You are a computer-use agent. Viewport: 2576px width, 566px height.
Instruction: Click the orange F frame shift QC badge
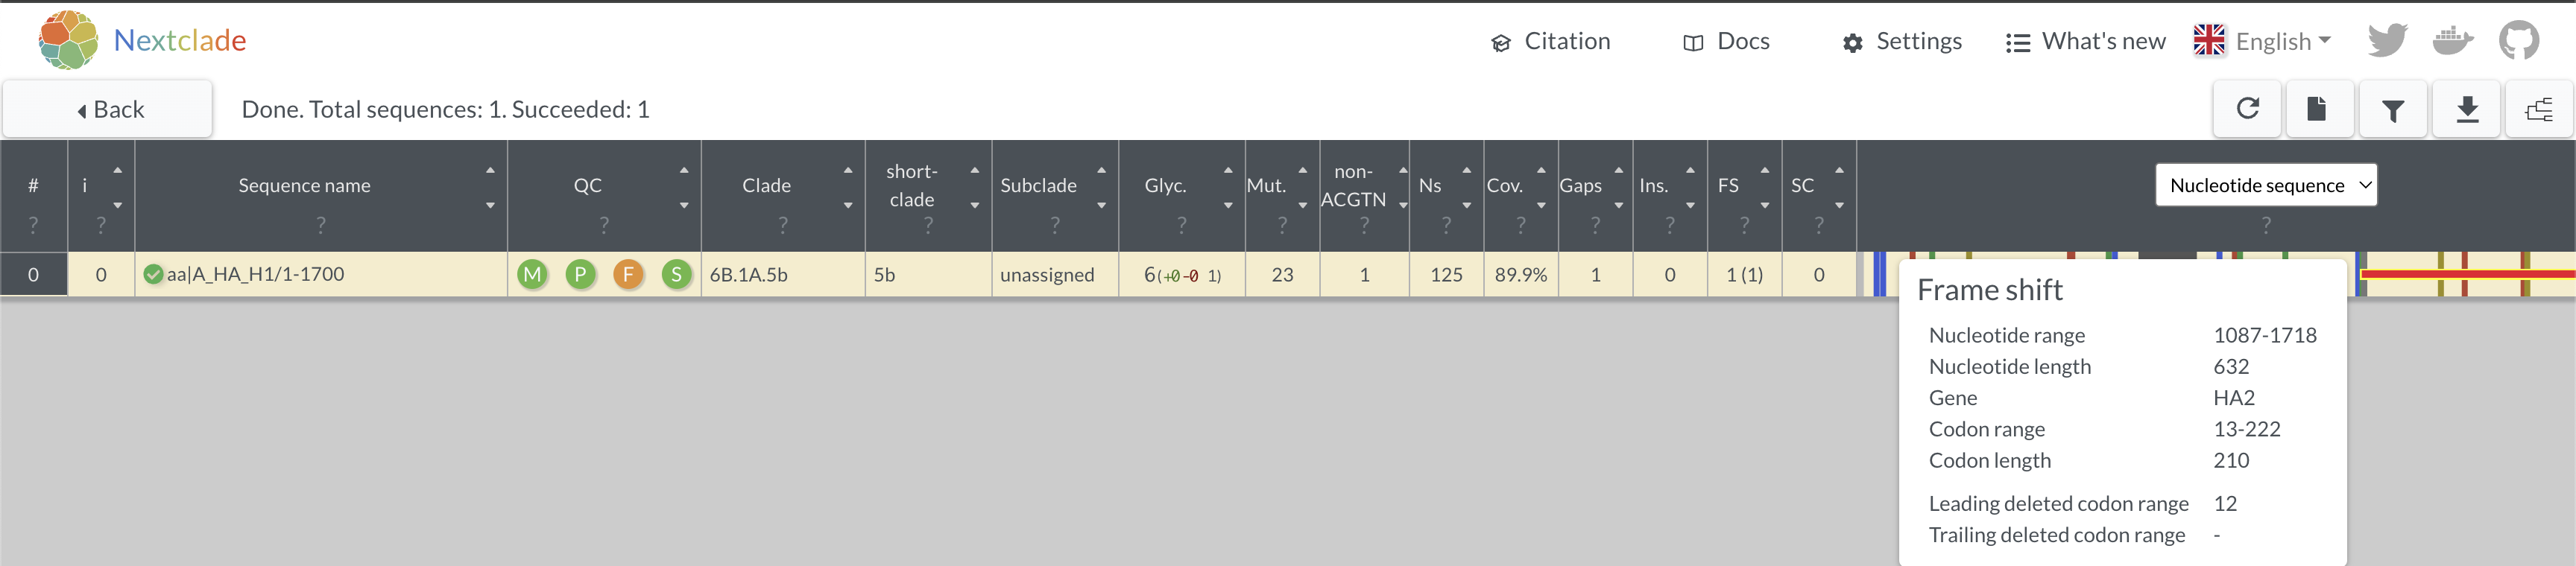coord(628,274)
